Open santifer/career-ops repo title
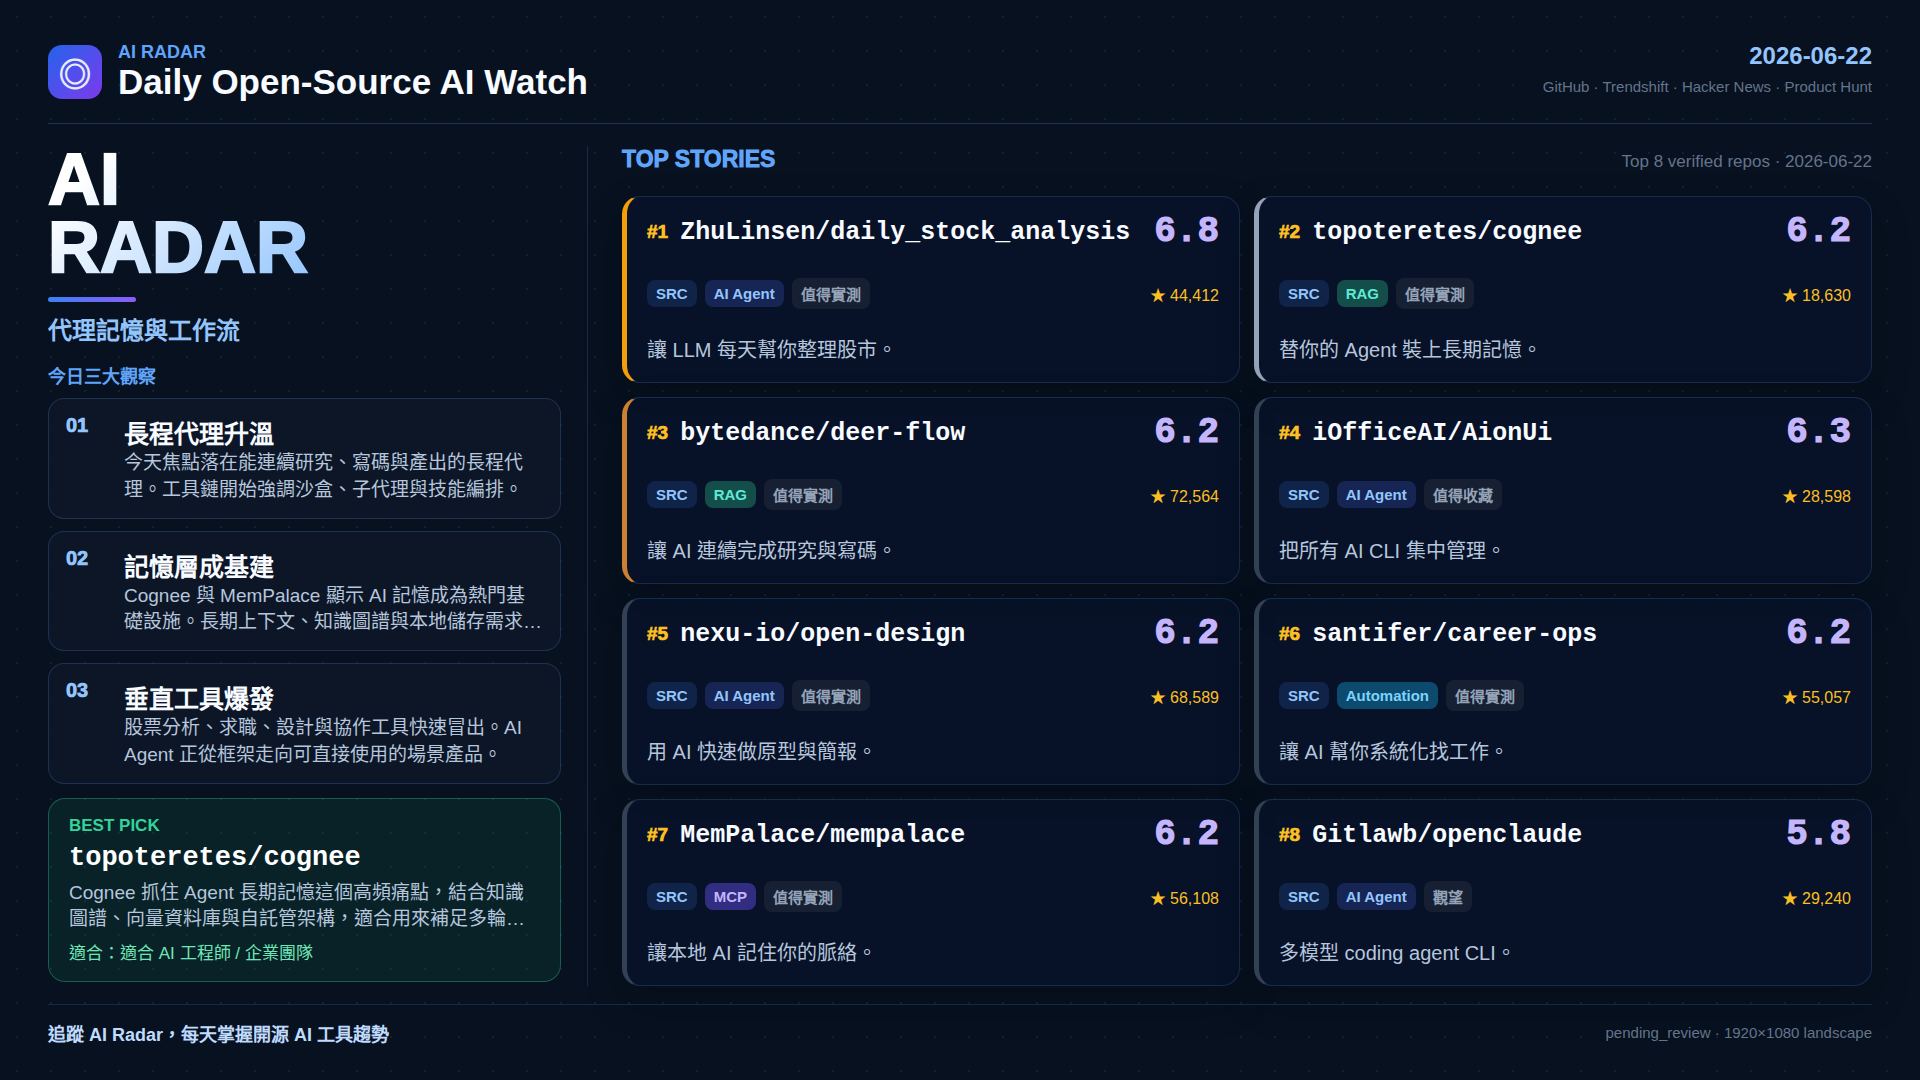 1454,633
